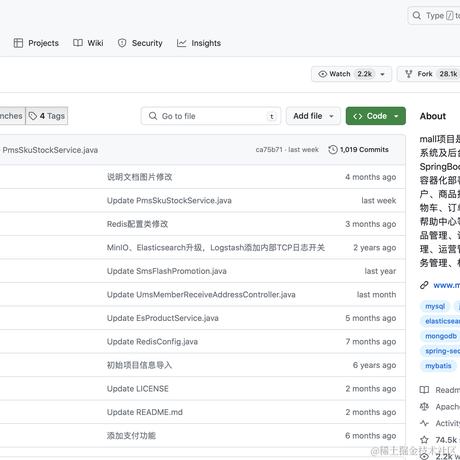Click the eye icon in Watch button
The image size is (460, 460).
click(322, 74)
